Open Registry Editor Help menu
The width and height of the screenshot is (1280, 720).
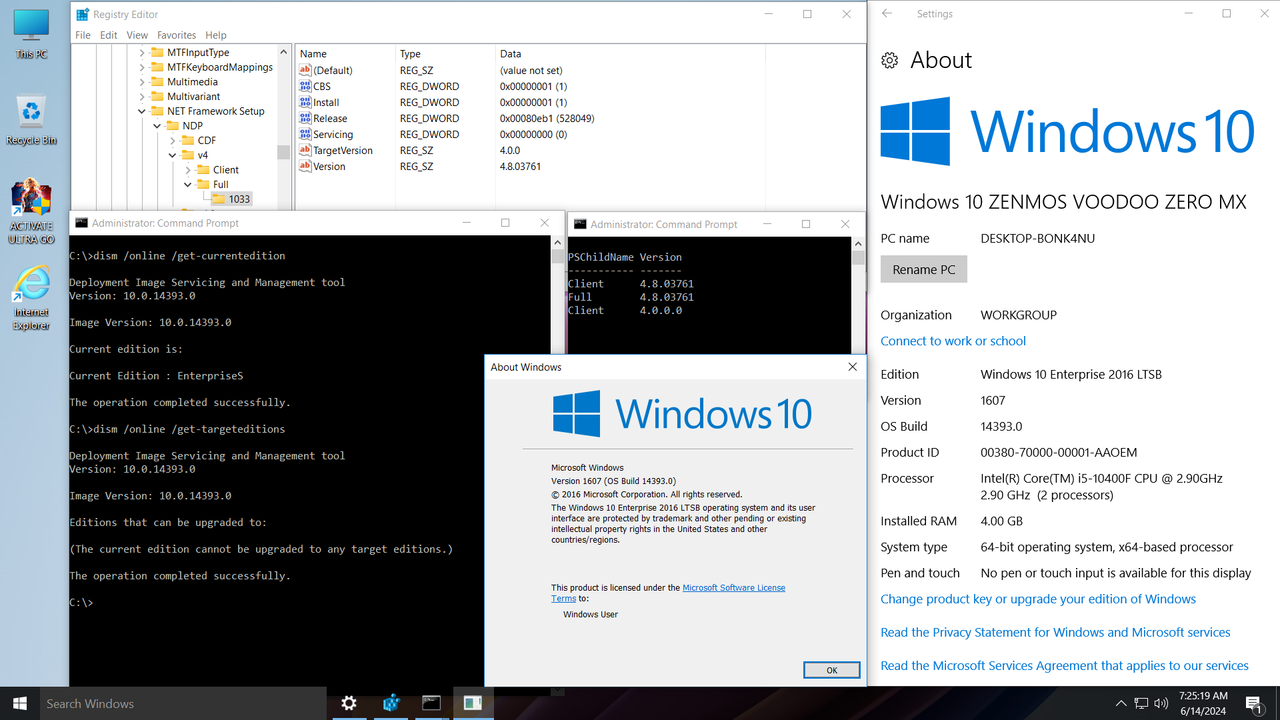point(216,35)
